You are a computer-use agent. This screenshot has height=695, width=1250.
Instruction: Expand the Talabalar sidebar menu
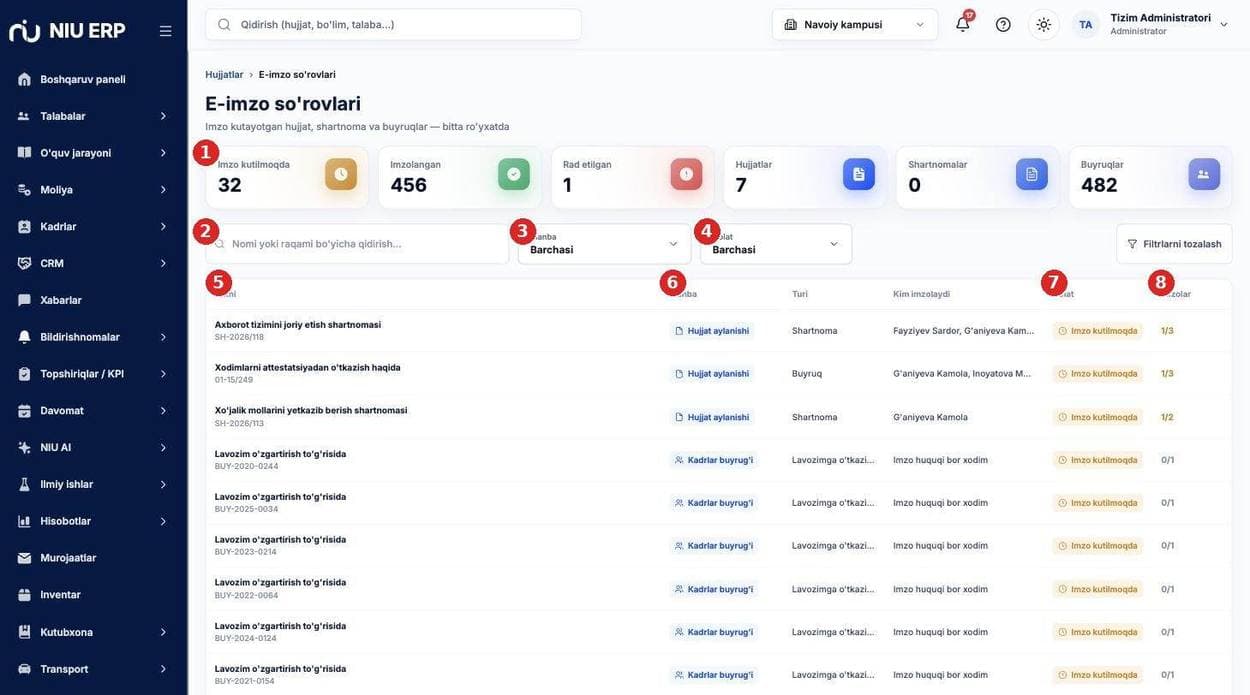point(93,116)
